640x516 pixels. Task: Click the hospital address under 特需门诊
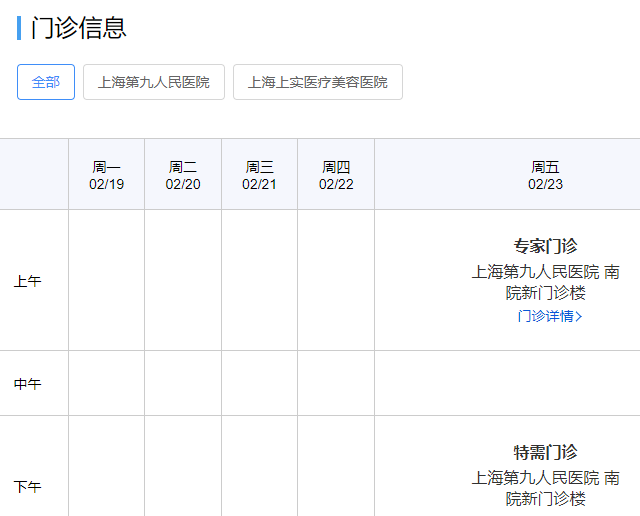click(545, 488)
